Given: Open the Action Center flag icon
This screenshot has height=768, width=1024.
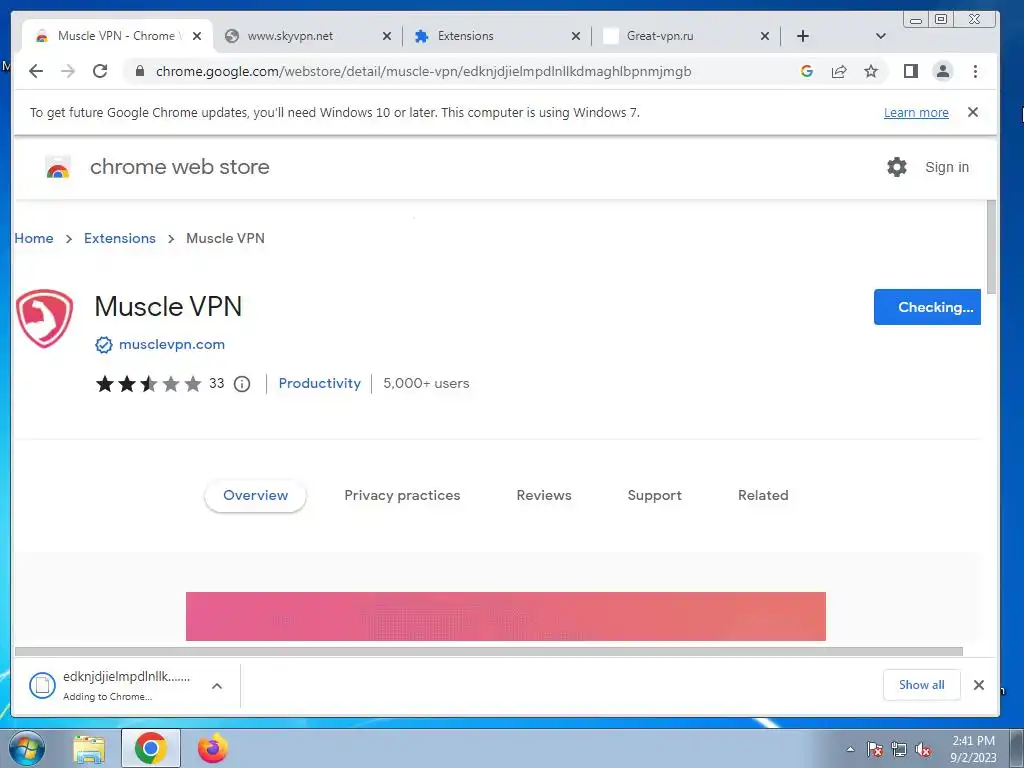Looking at the screenshot, I should 874,750.
